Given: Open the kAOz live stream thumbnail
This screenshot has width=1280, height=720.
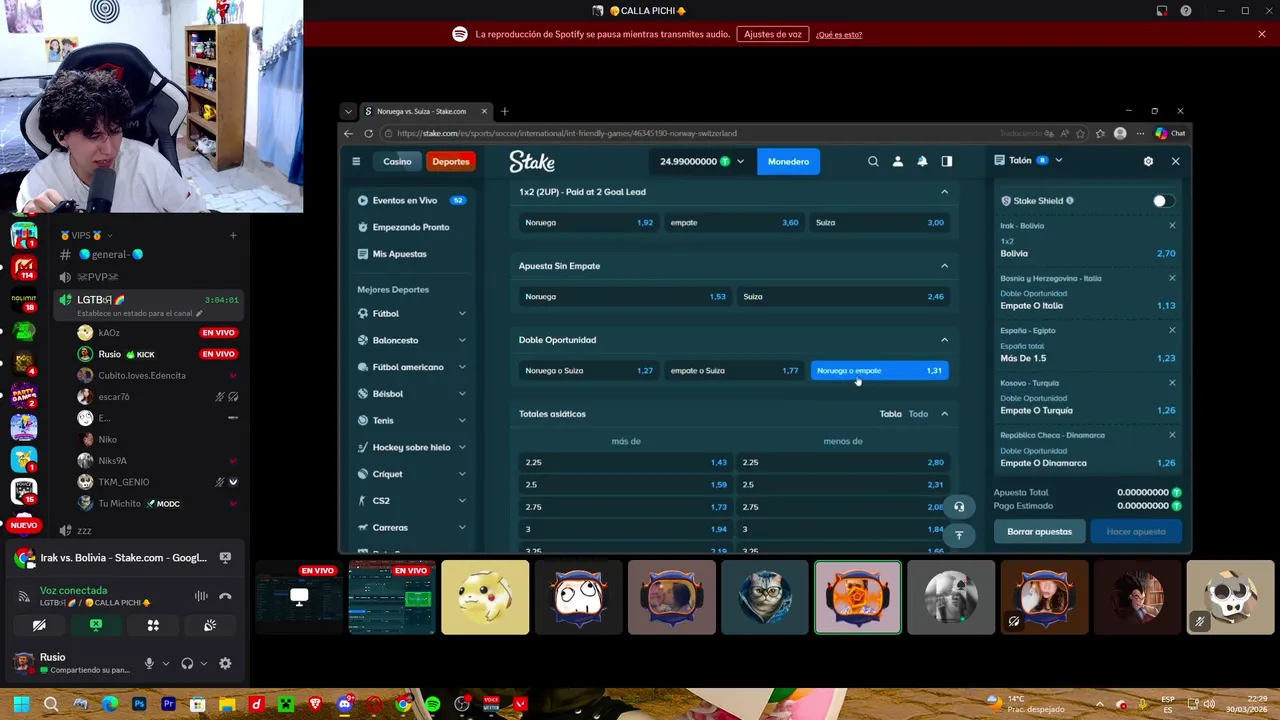Looking at the screenshot, I should click(299, 598).
